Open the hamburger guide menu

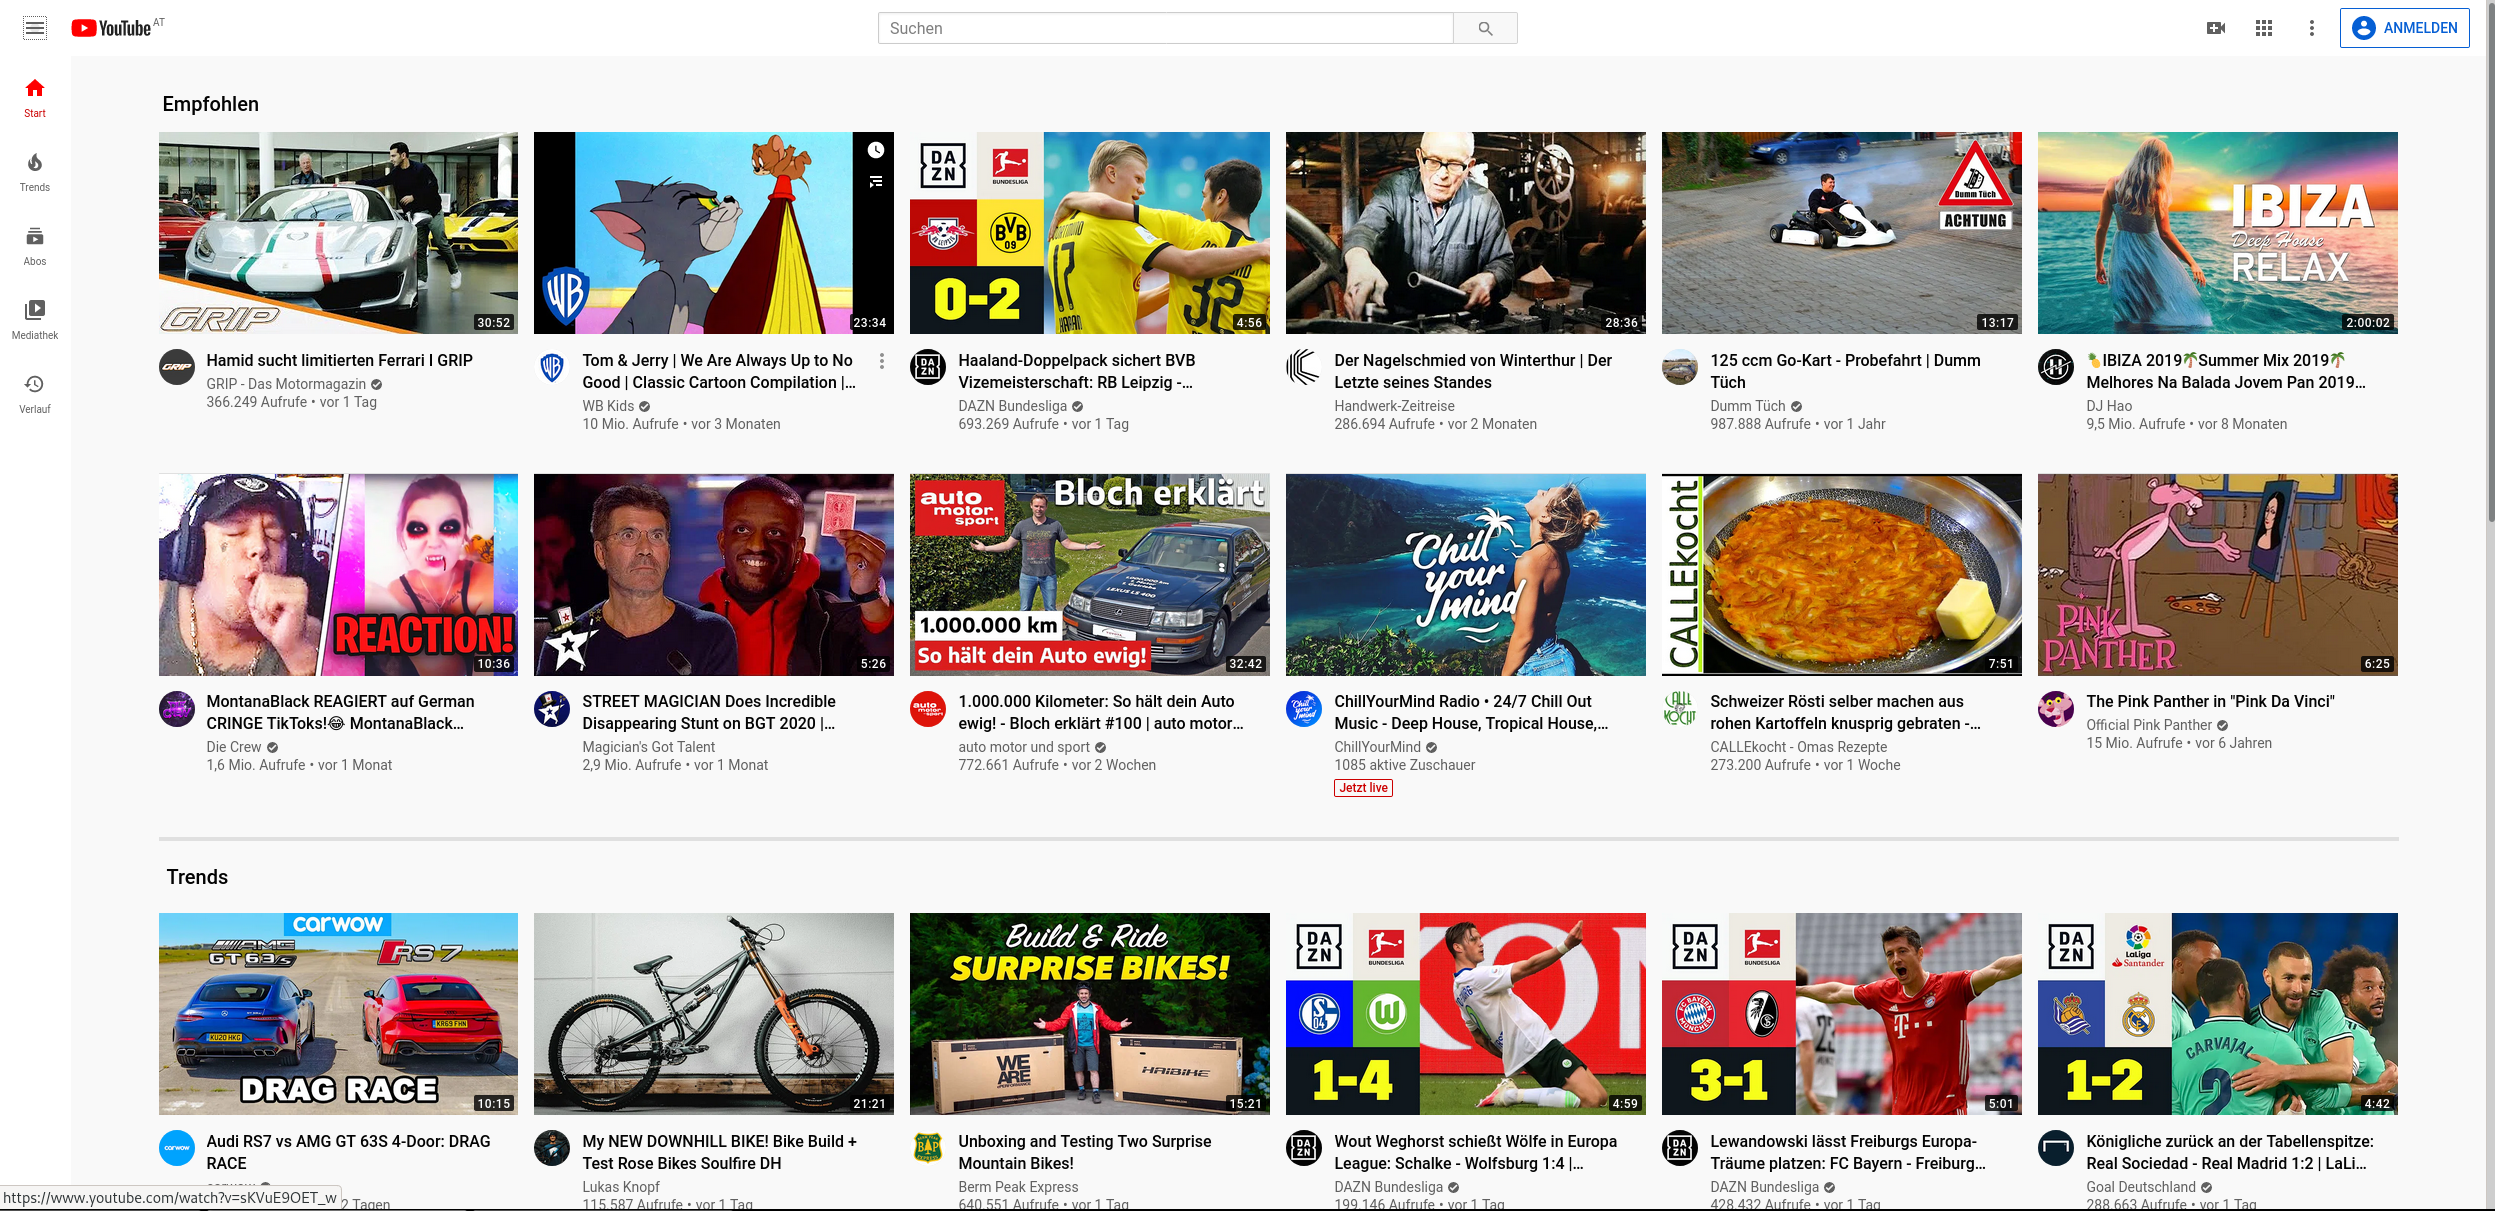click(35, 28)
